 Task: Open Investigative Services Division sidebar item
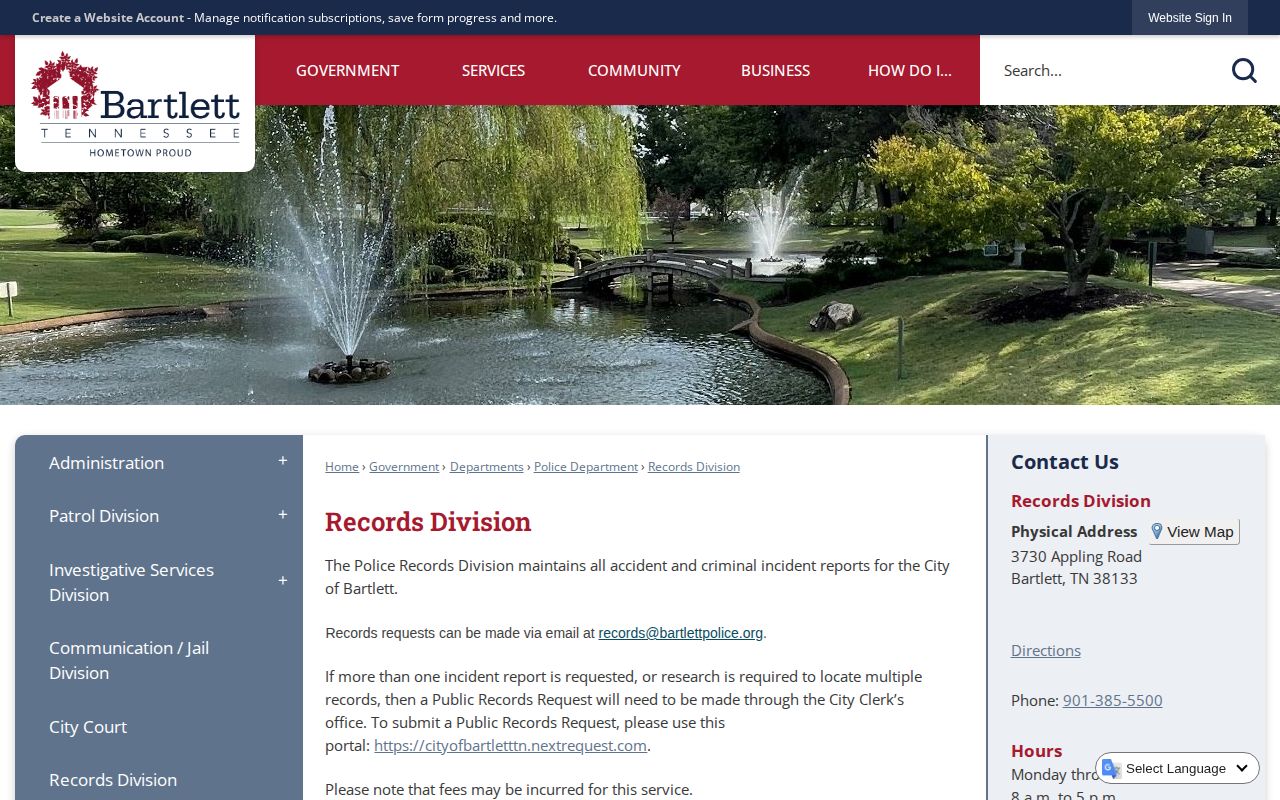coord(131,582)
